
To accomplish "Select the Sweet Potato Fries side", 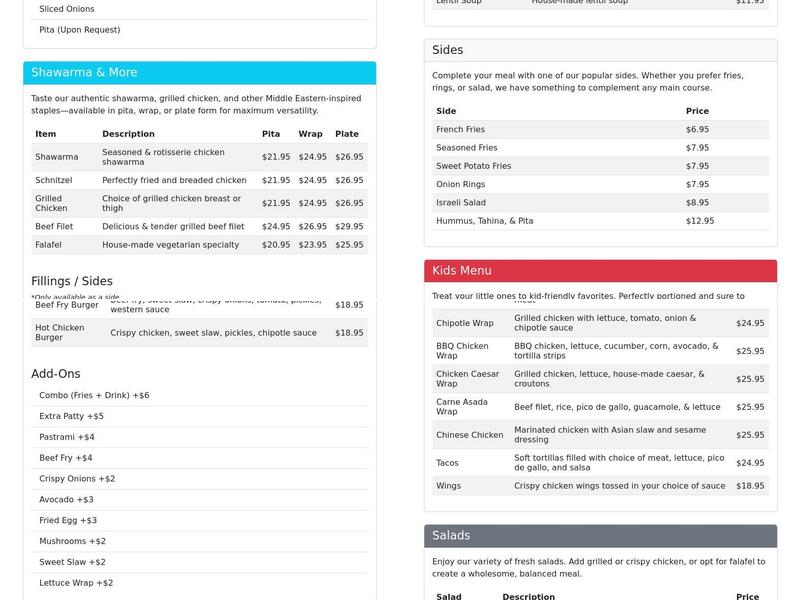I will click(473, 166).
